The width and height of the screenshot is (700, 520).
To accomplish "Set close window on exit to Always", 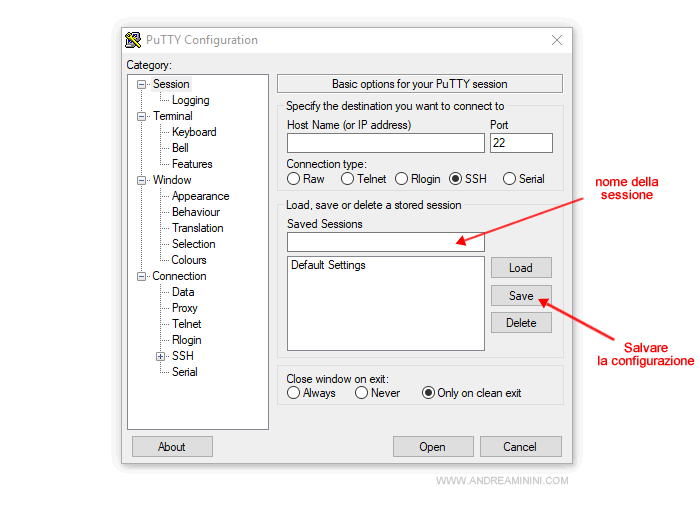I will 294,393.
